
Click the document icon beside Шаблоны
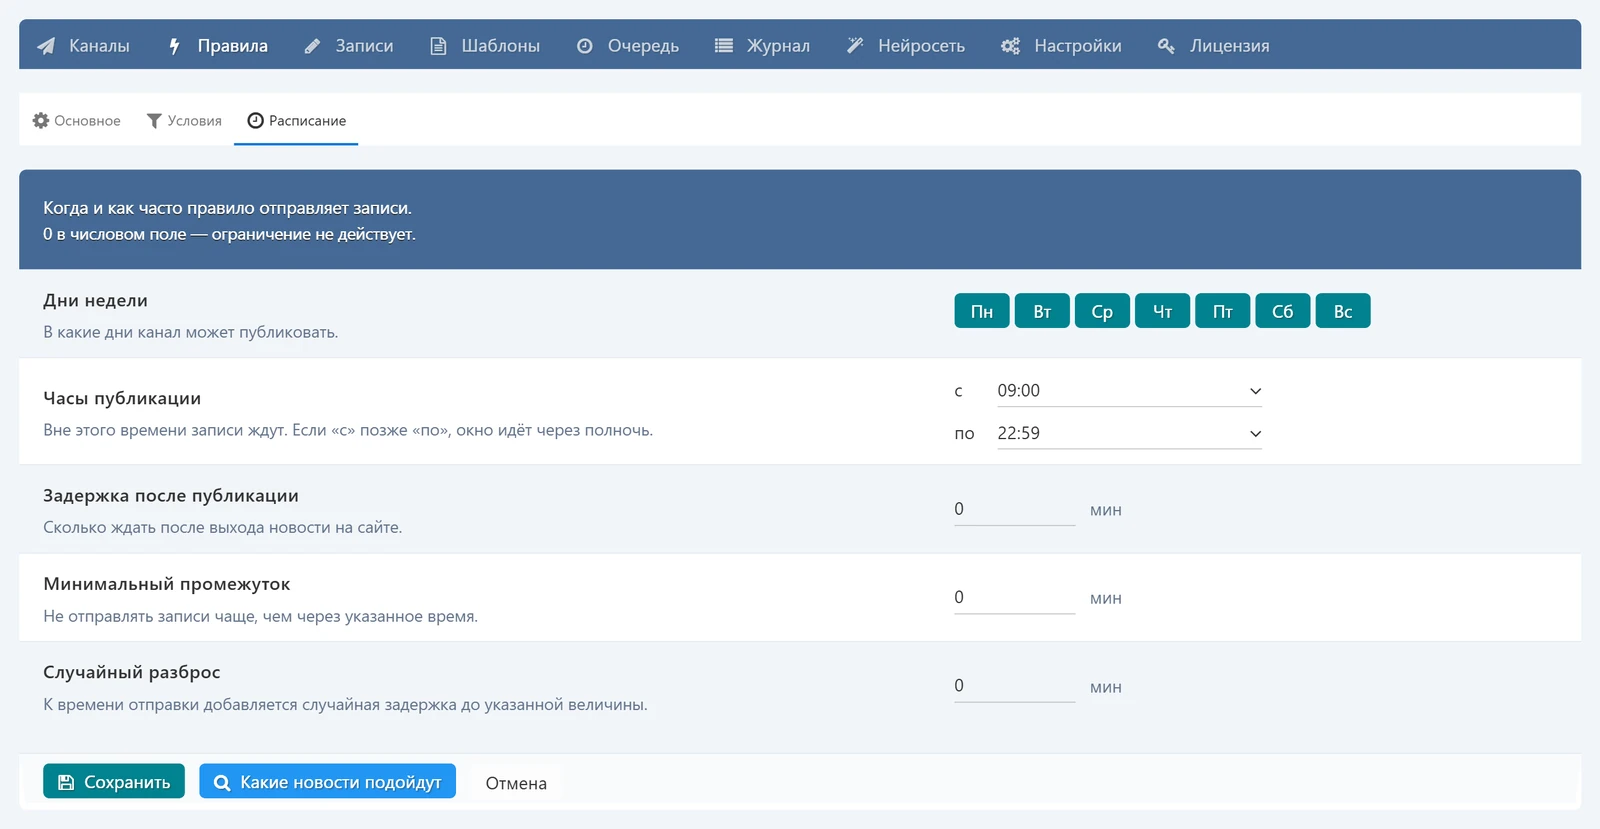pos(438,46)
